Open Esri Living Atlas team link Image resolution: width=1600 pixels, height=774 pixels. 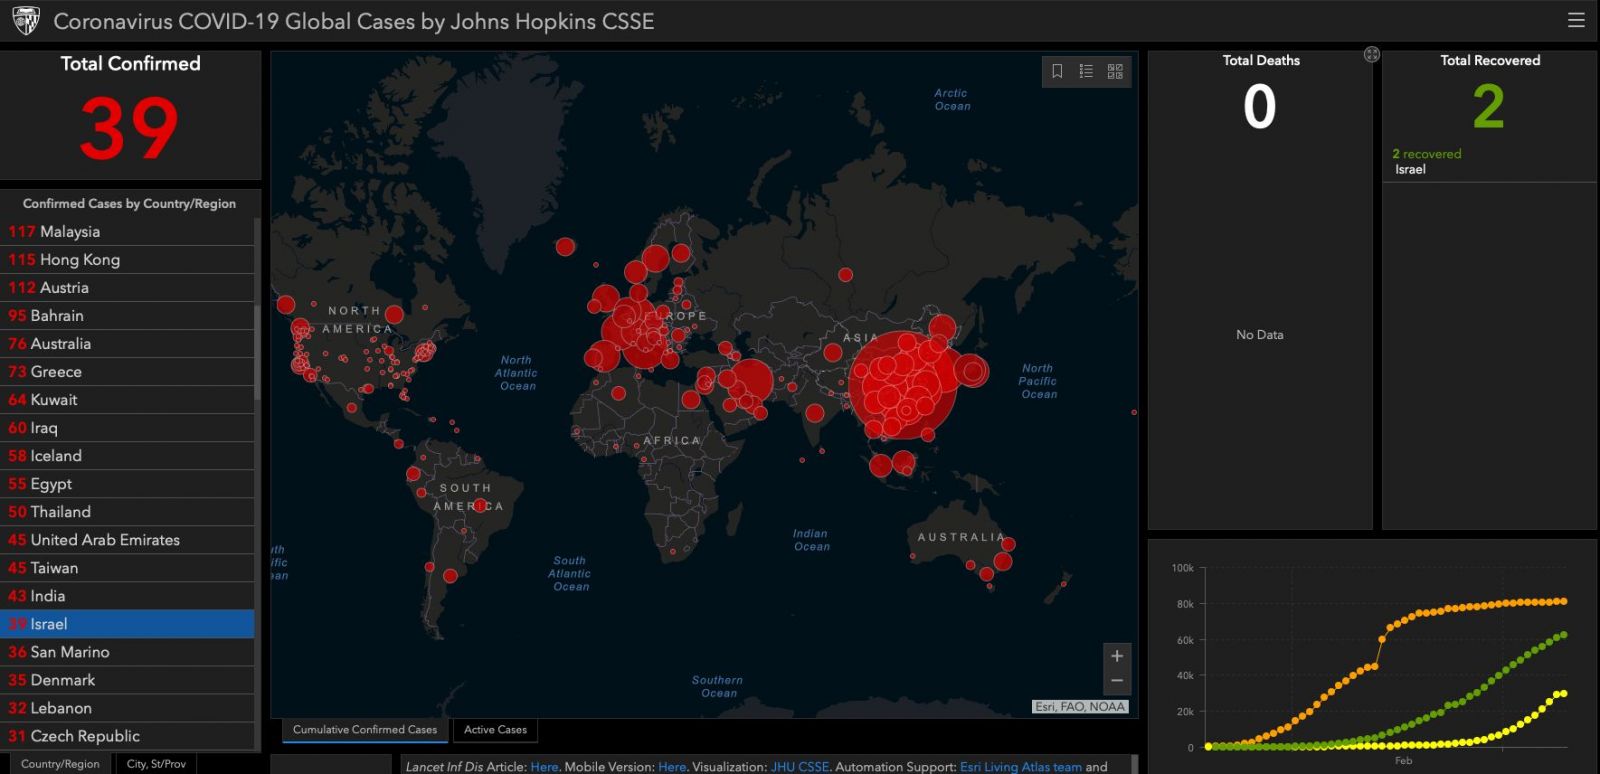point(1021,767)
